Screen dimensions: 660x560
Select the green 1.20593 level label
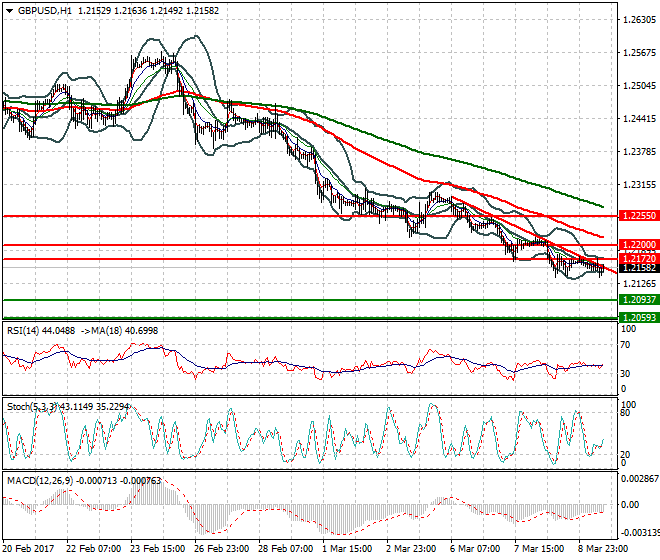pyautogui.click(x=639, y=317)
